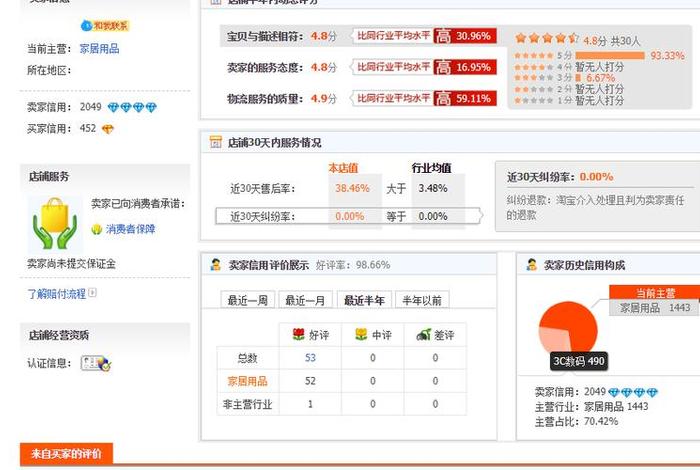The height and width of the screenshot is (470, 700).
Task: Switch to the 半年以前 tab
Action: coord(422,300)
